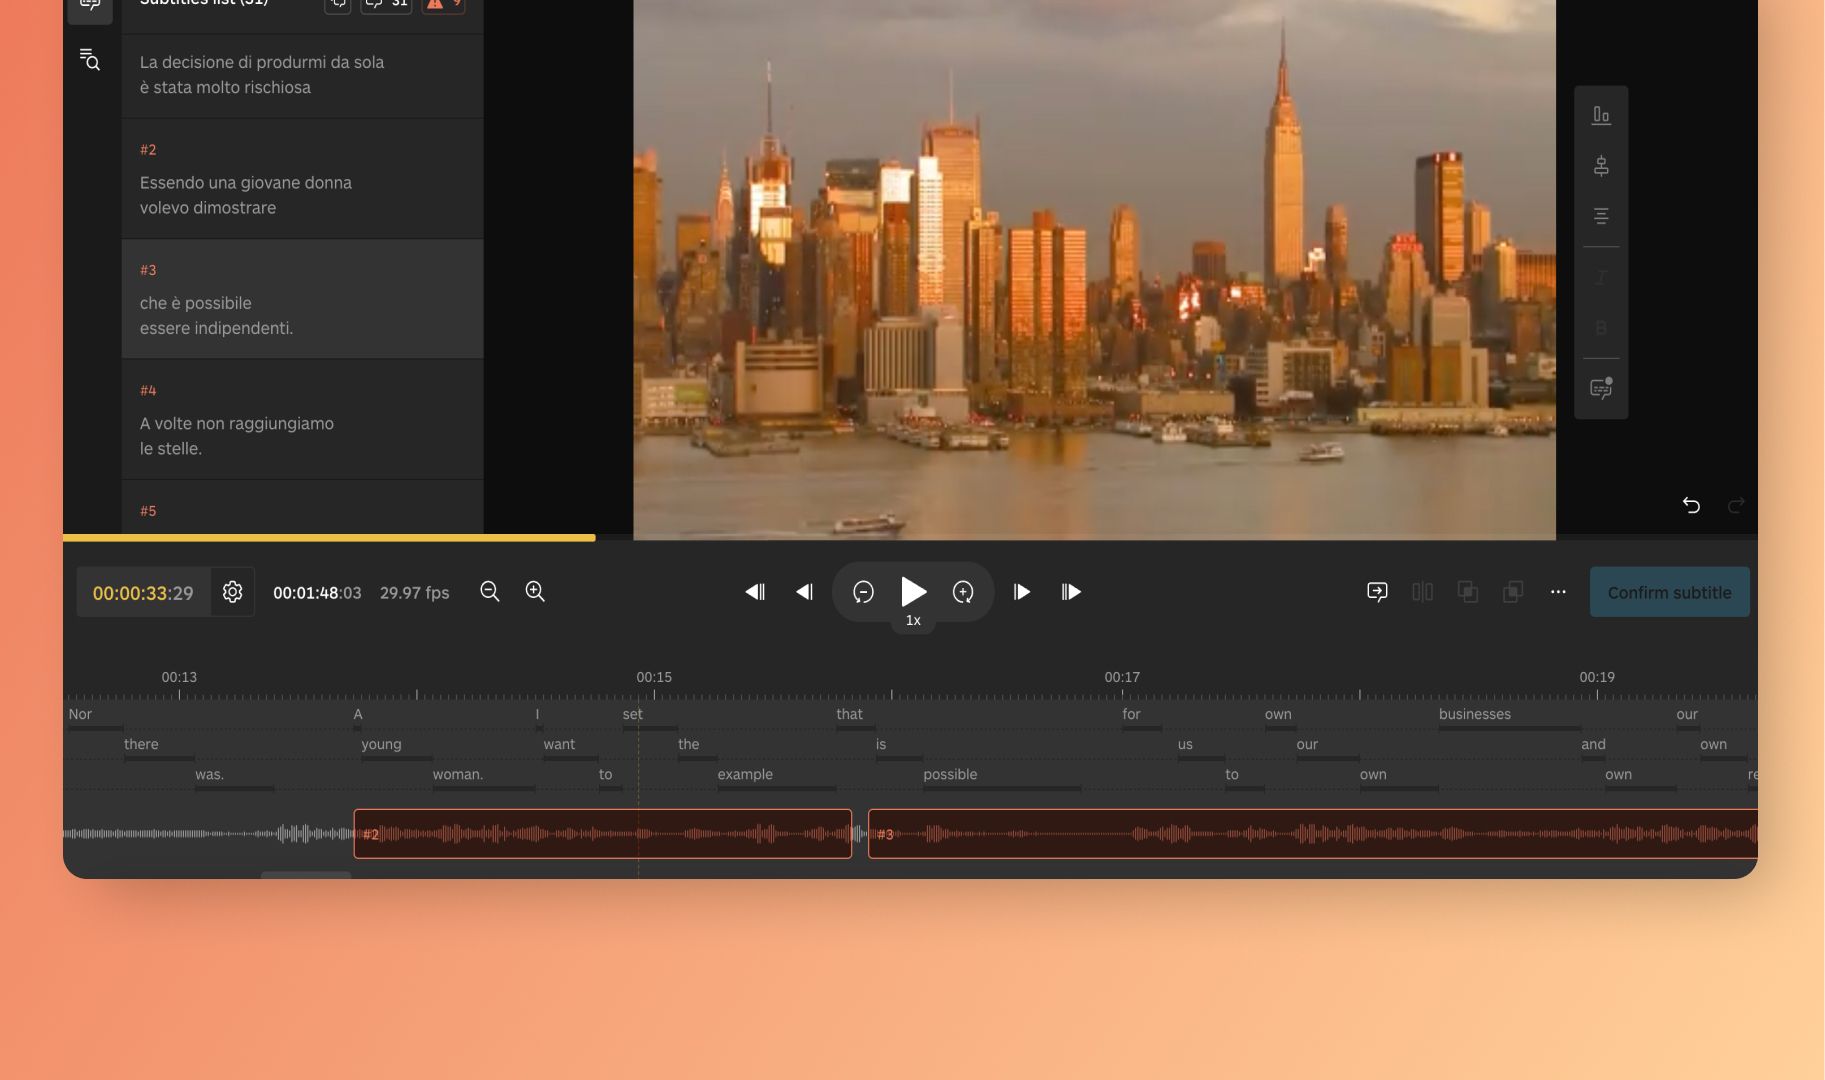Merge subtitle with next one
1825x1080 pixels.
(x=1513, y=592)
